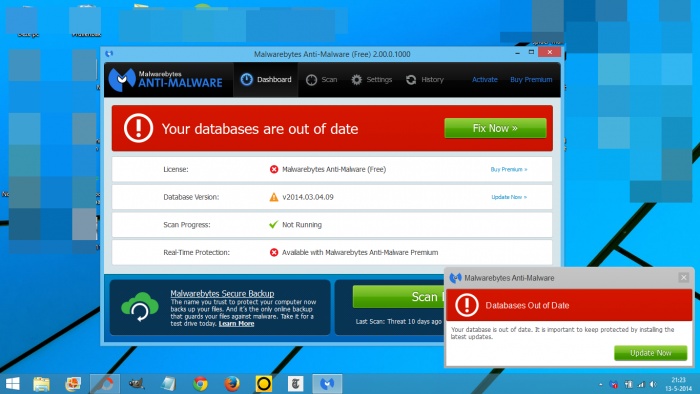Screen dimensions: 700x394
Task: Click the Malwarebytes icon in popup title
Action: point(455,278)
